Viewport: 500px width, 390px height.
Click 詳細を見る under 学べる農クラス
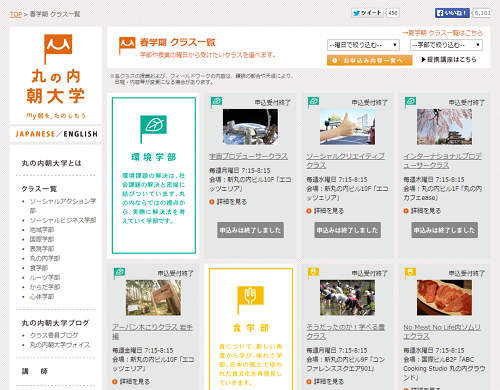(329, 381)
